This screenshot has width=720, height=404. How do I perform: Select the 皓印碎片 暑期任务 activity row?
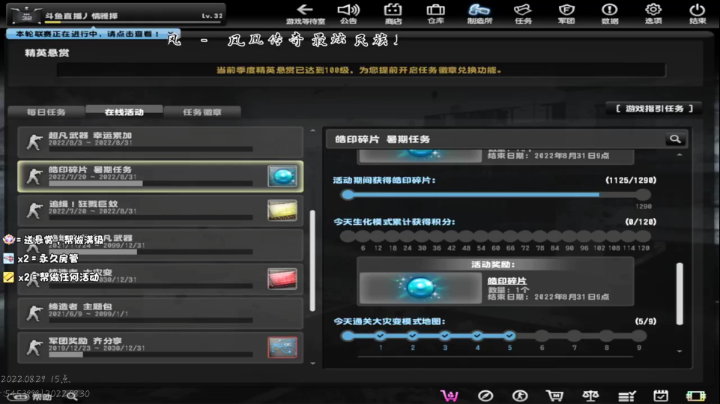(x=160, y=176)
